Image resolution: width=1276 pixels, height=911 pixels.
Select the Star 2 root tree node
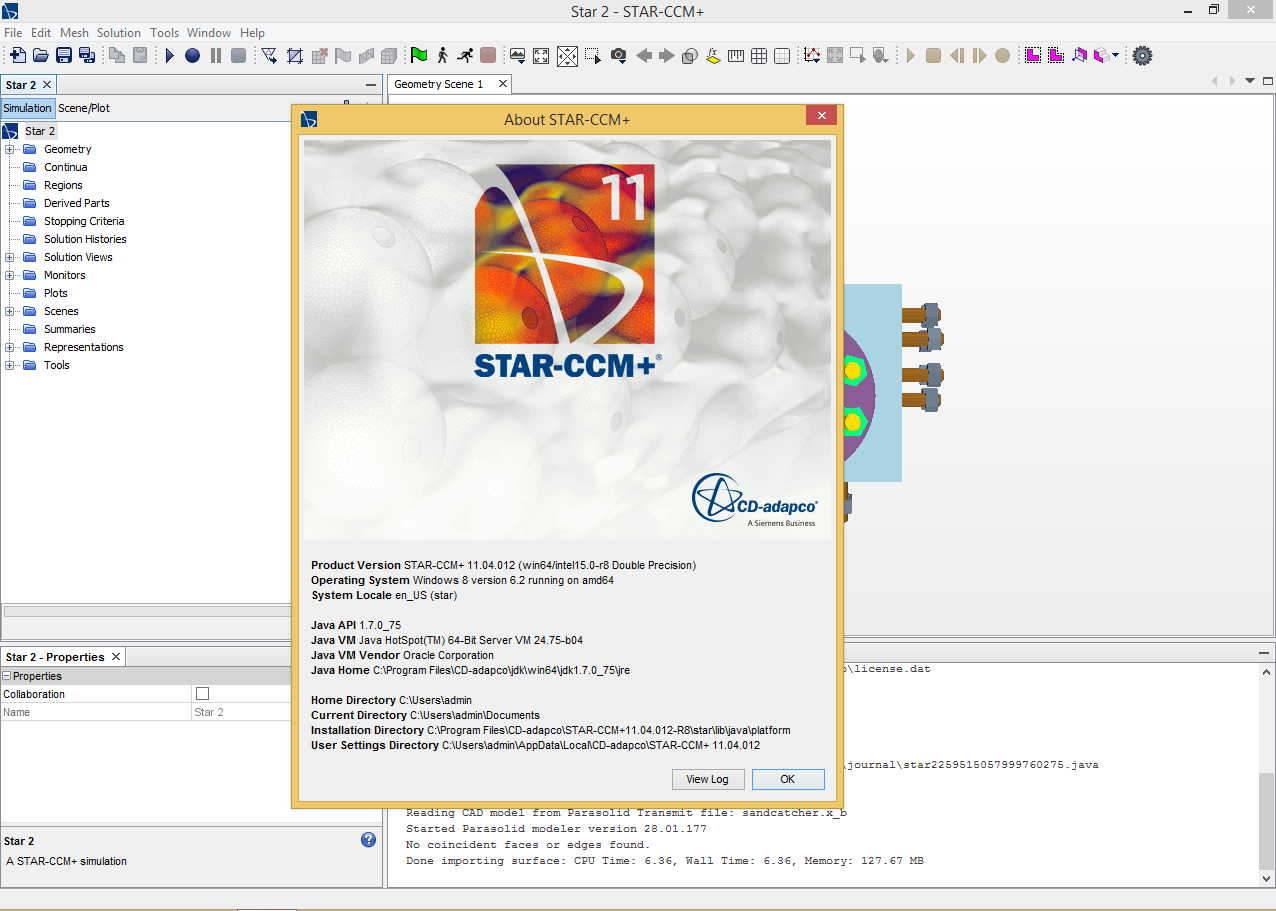click(x=40, y=131)
